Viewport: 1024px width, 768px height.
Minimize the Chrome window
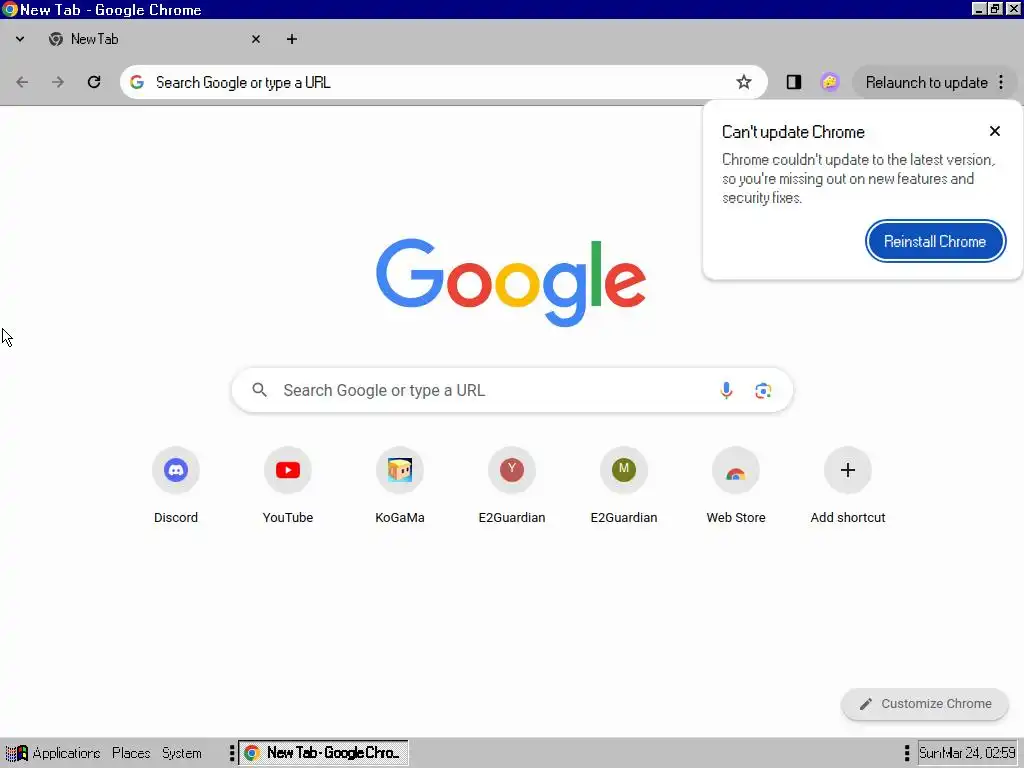click(978, 9)
